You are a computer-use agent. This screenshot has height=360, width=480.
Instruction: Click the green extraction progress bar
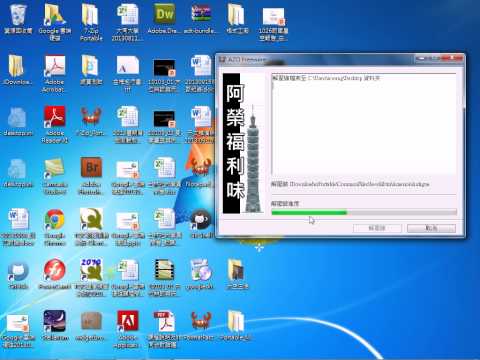tap(364, 212)
